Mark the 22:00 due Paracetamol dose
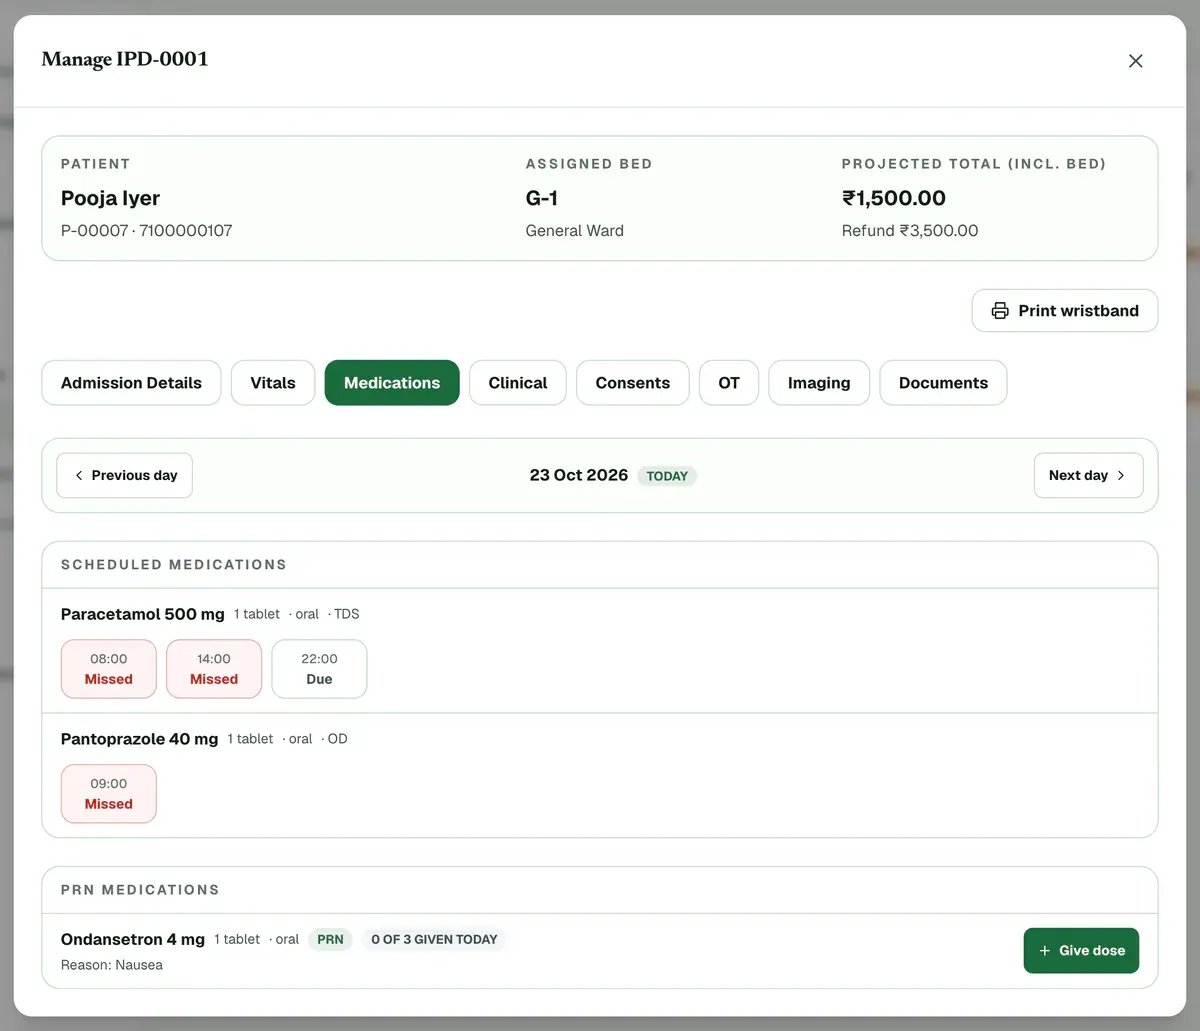Image resolution: width=1200 pixels, height=1031 pixels. (x=319, y=669)
